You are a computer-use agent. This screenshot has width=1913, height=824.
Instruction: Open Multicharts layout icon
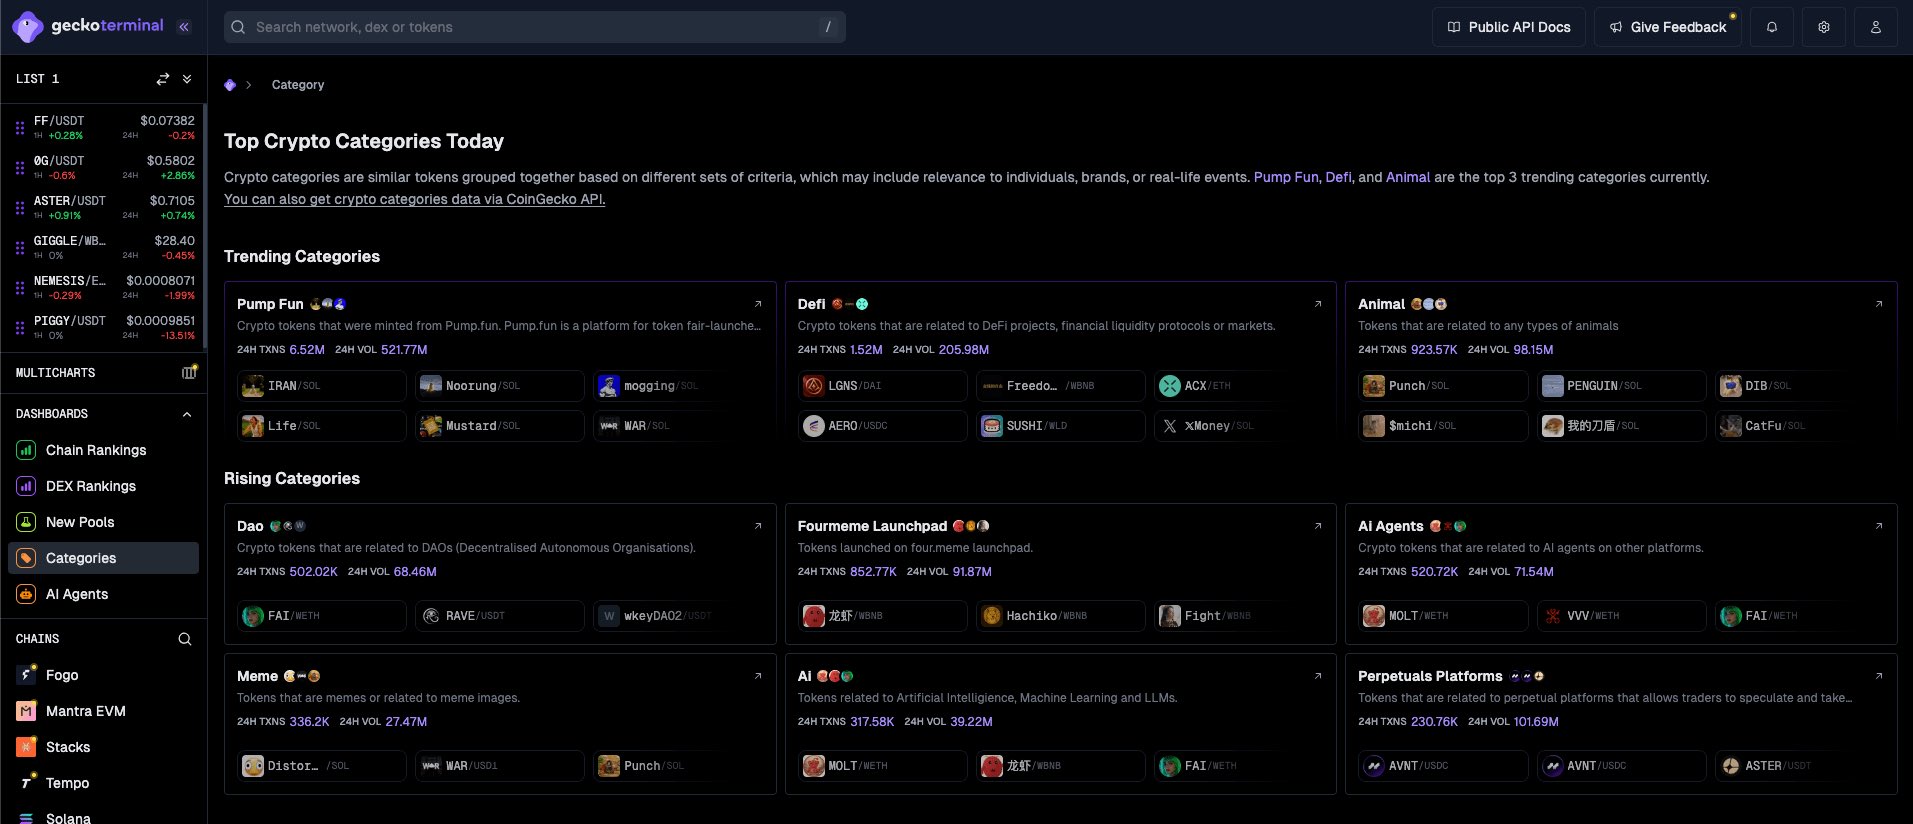click(x=189, y=373)
